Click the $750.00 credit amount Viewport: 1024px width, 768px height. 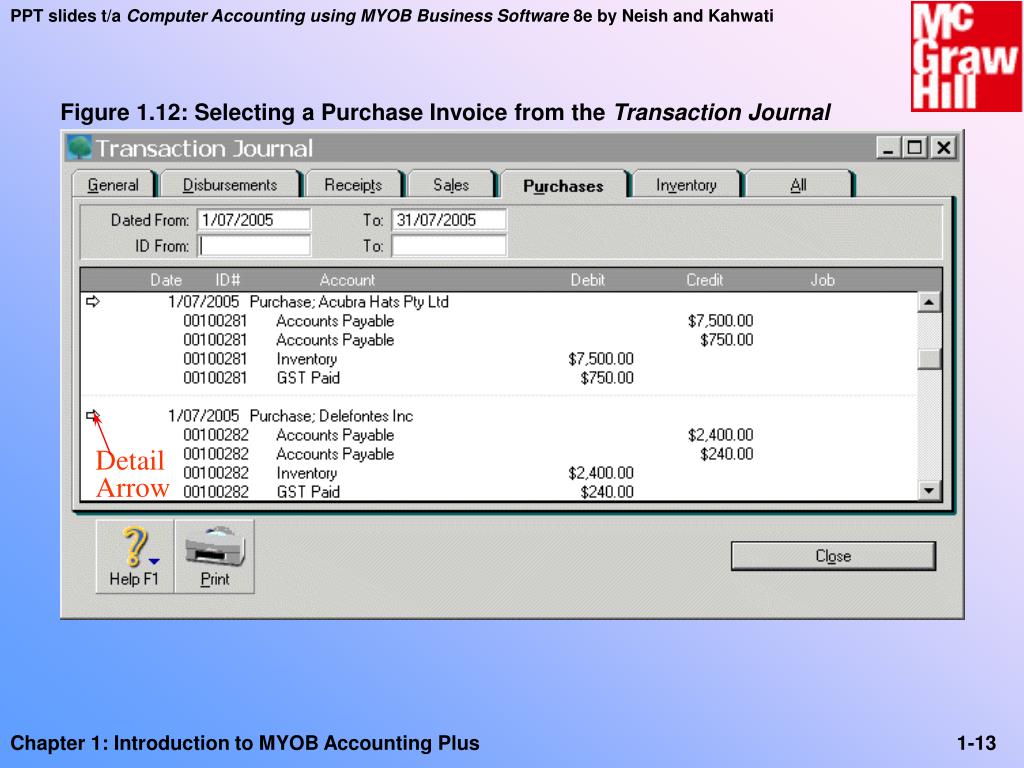pyautogui.click(x=726, y=340)
